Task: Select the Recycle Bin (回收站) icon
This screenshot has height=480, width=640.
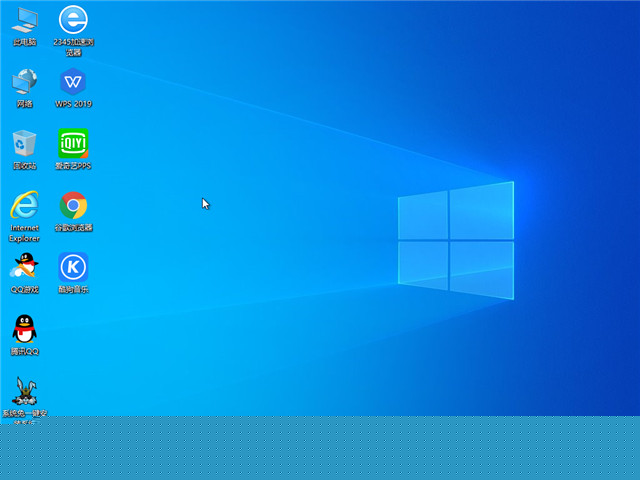Action: point(24,143)
